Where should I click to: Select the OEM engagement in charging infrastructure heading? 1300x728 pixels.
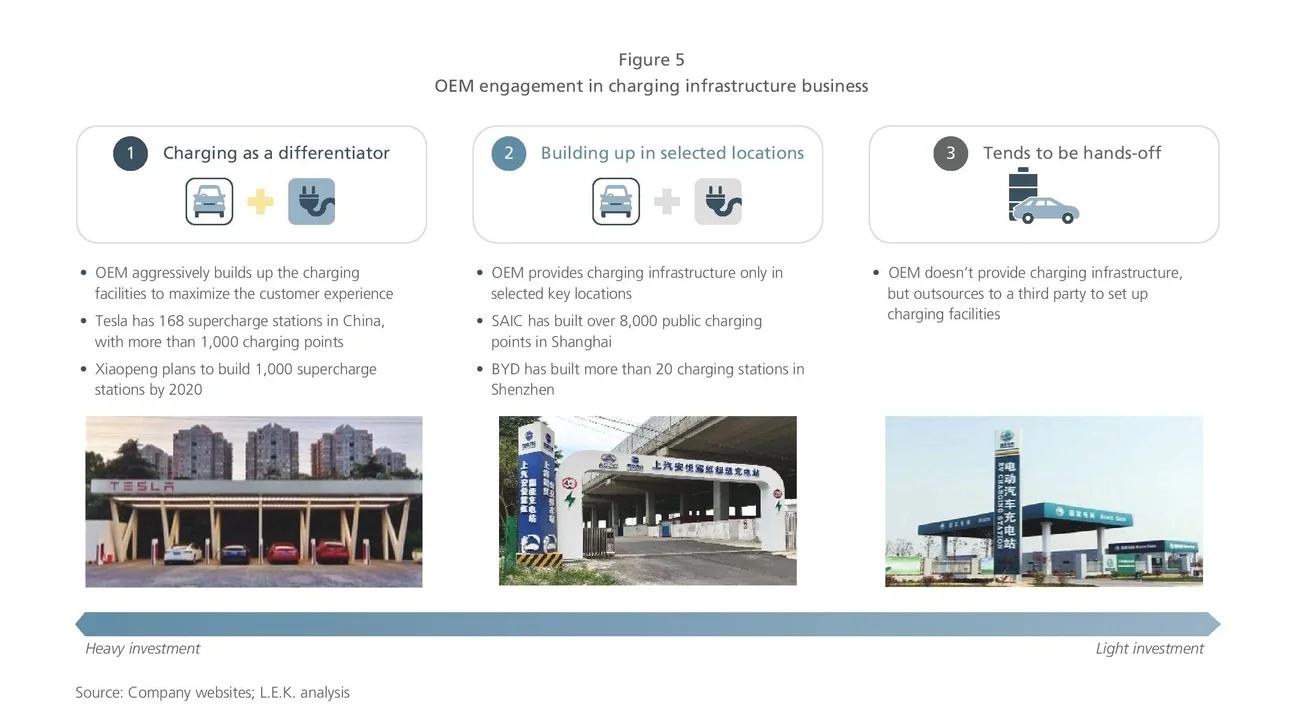click(651, 85)
